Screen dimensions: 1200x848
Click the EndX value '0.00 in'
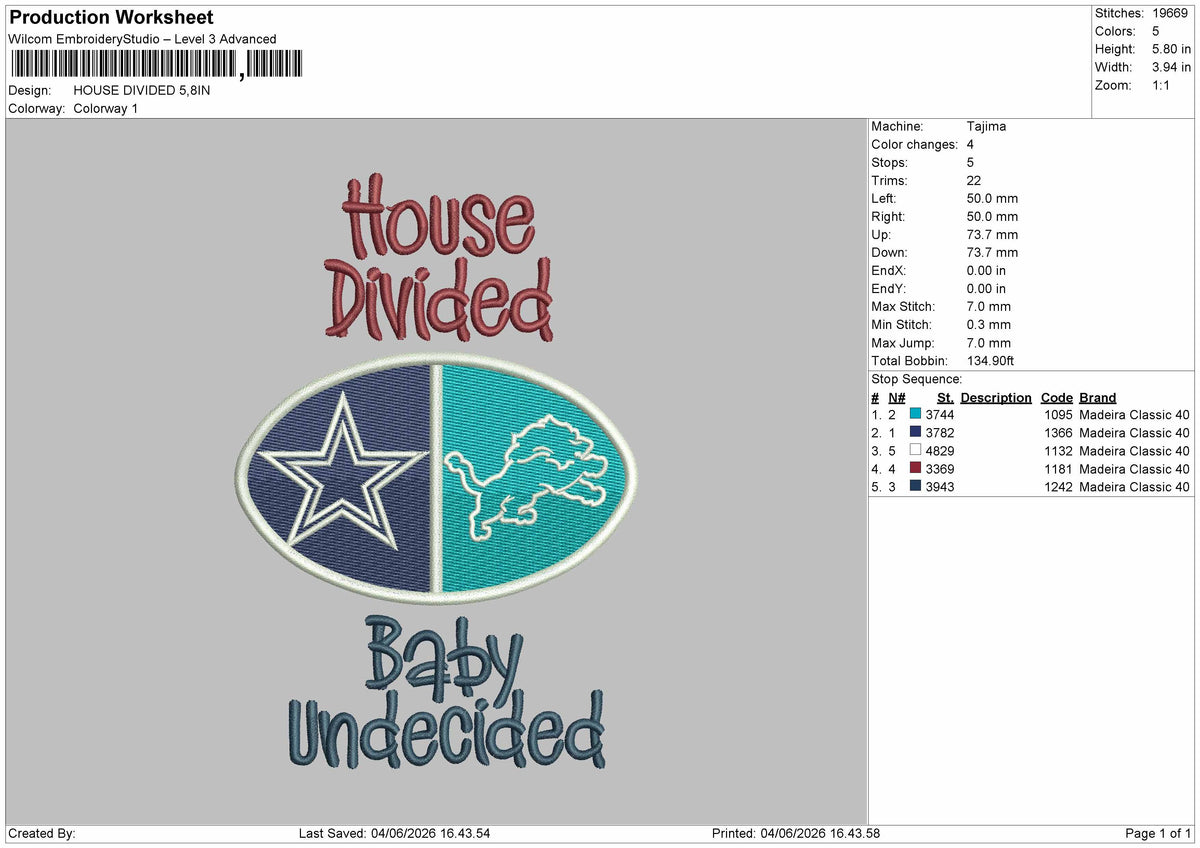pos(987,271)
